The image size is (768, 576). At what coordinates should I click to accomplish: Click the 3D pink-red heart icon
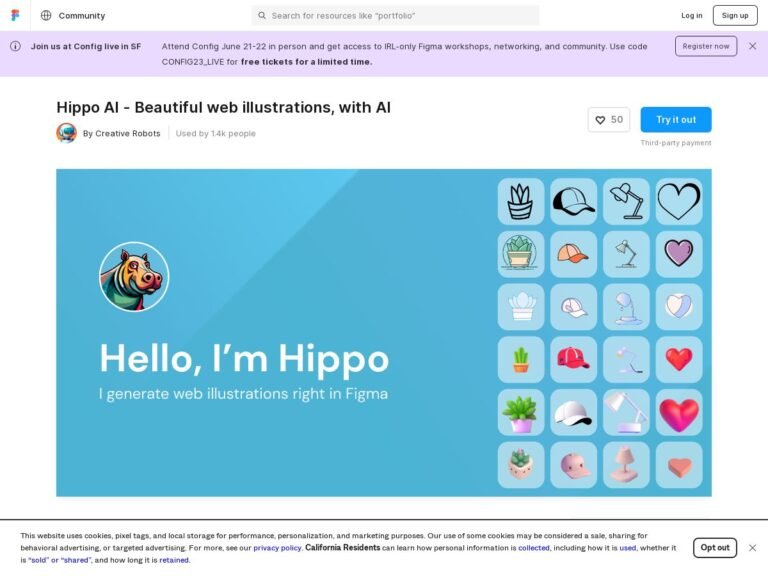click(679, 412)
